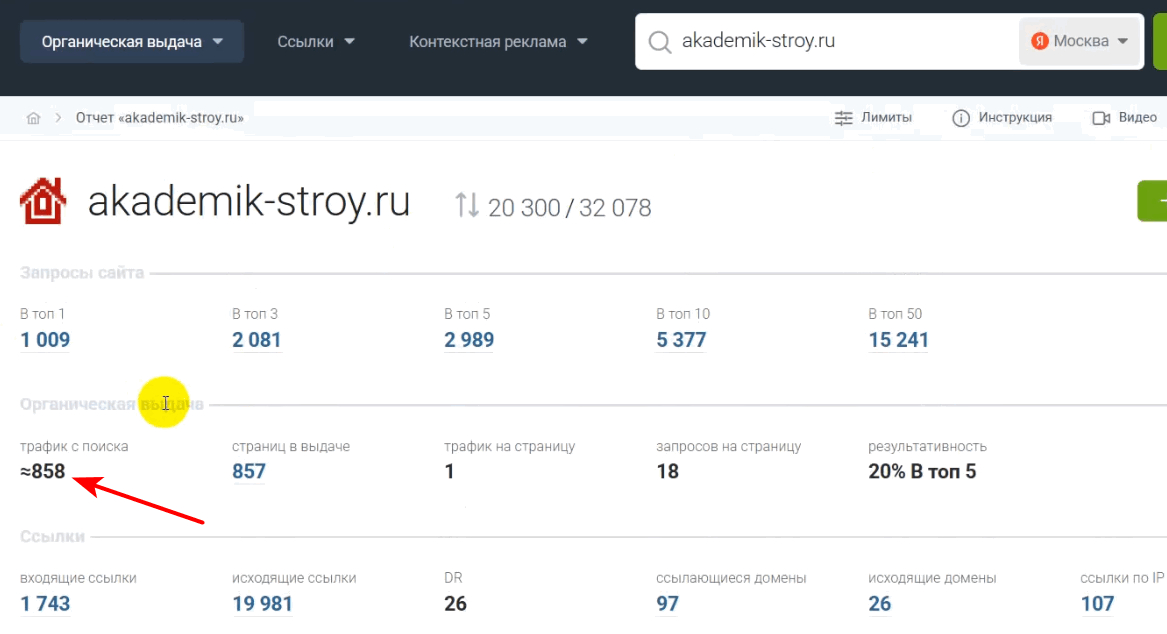
Task: Open the Москва region selector
Action: pos(1080,42)
